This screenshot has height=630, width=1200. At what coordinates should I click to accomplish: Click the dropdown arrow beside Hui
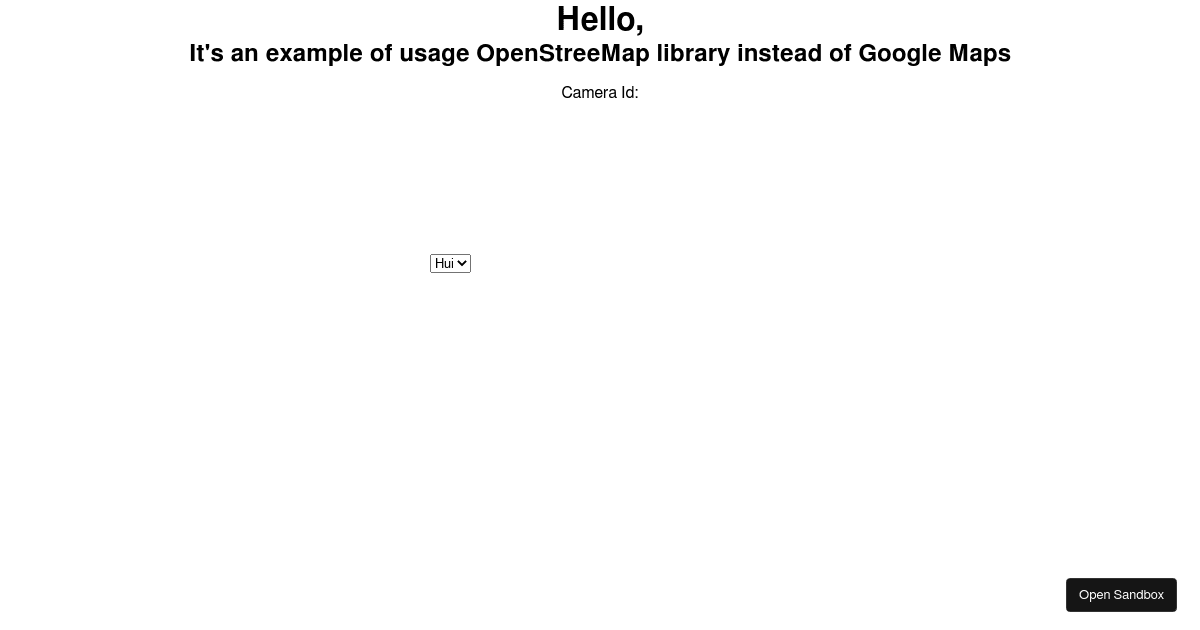point(463,263)
